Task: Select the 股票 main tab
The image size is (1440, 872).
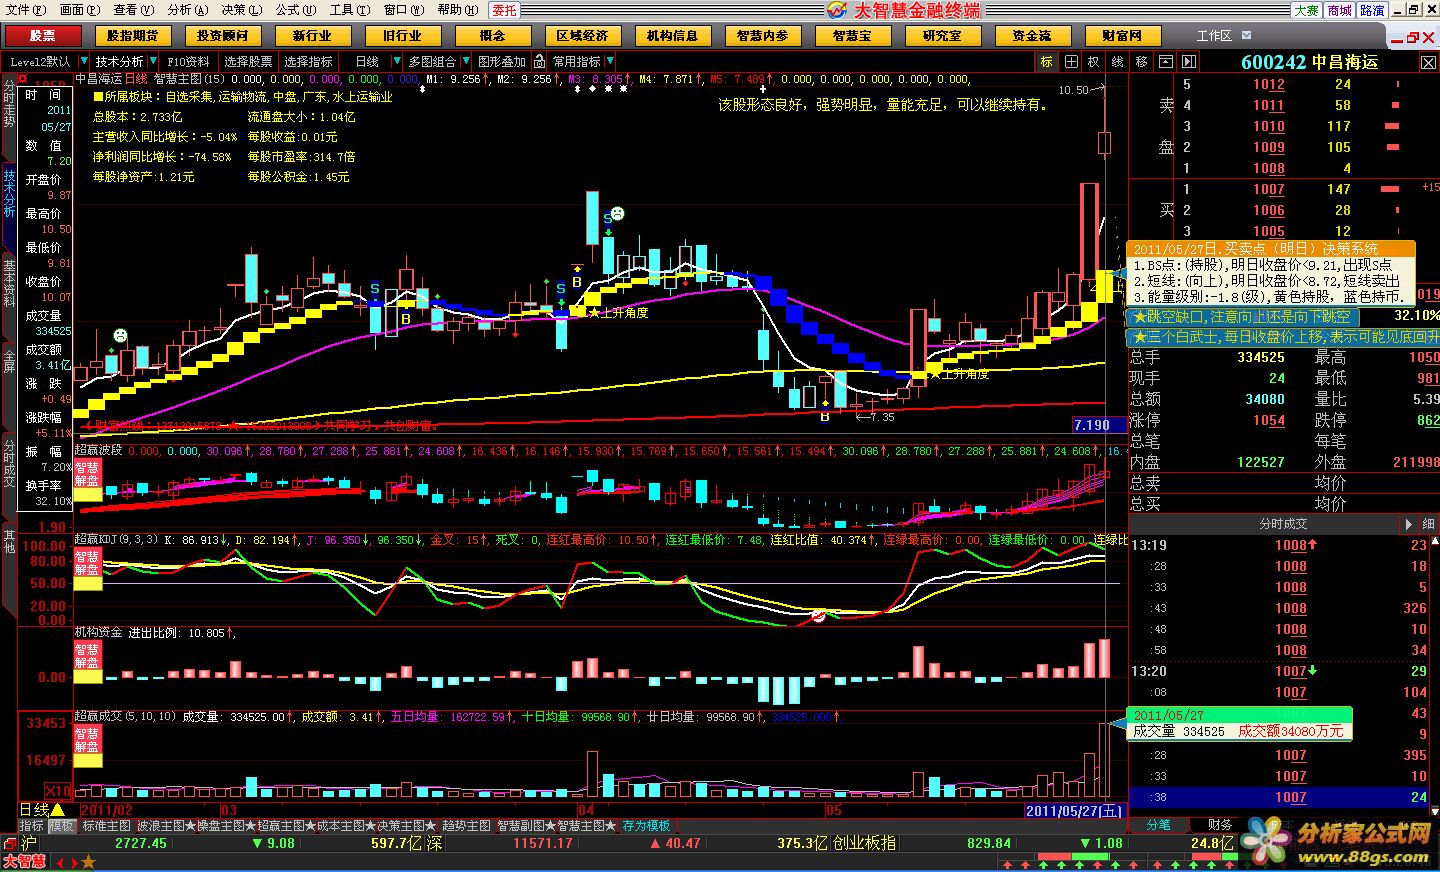Action: (43, 35)
